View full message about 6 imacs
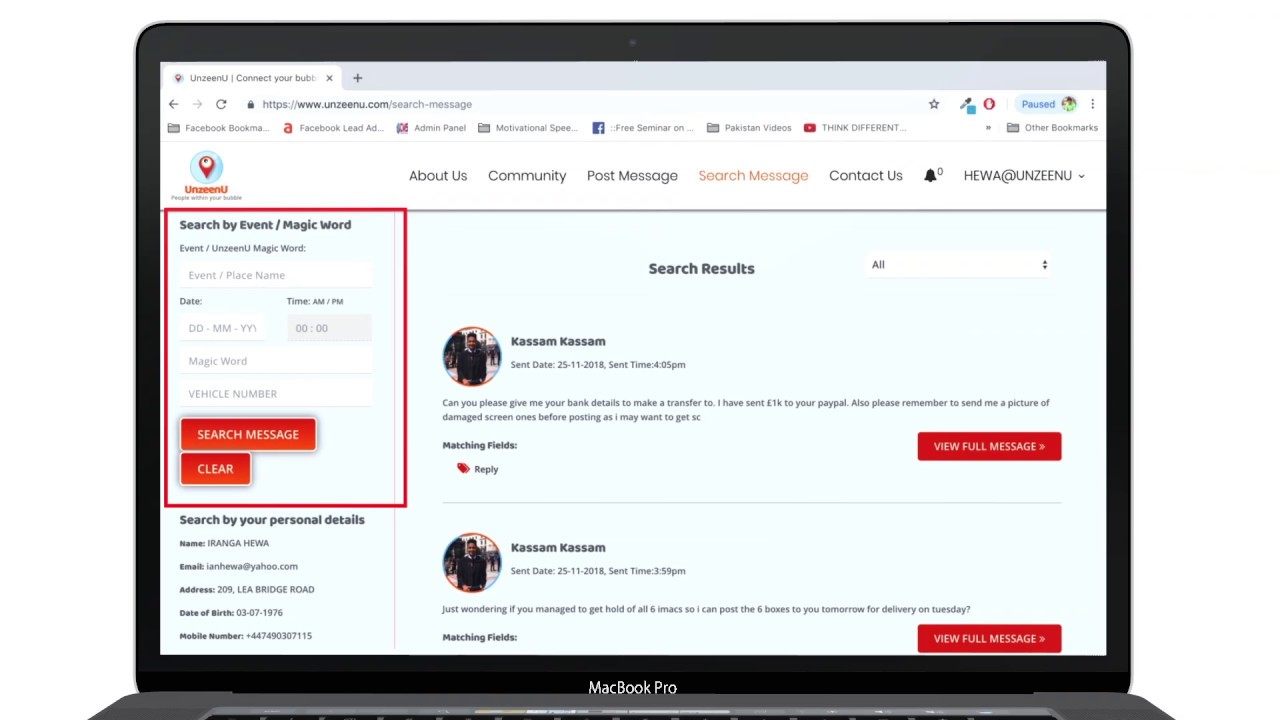 [989, 638]
